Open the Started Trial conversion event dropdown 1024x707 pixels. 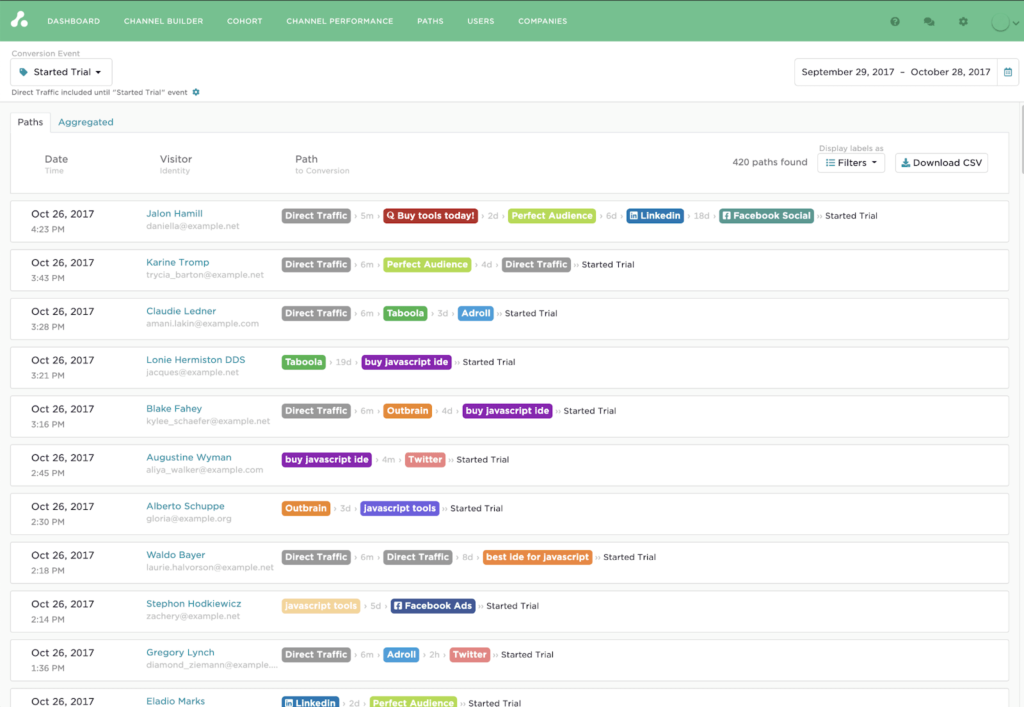tap(60, 71)
